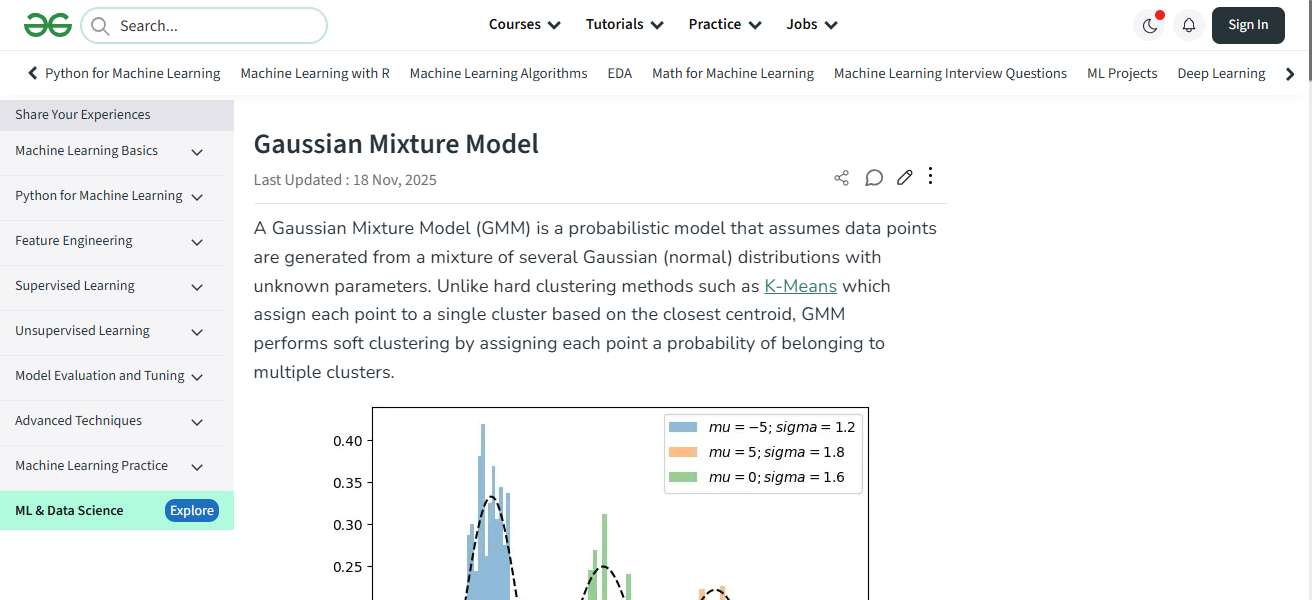Open article comments with the speech bubble icon
This screenshot has width=1312, height=600.
(873, 177)
